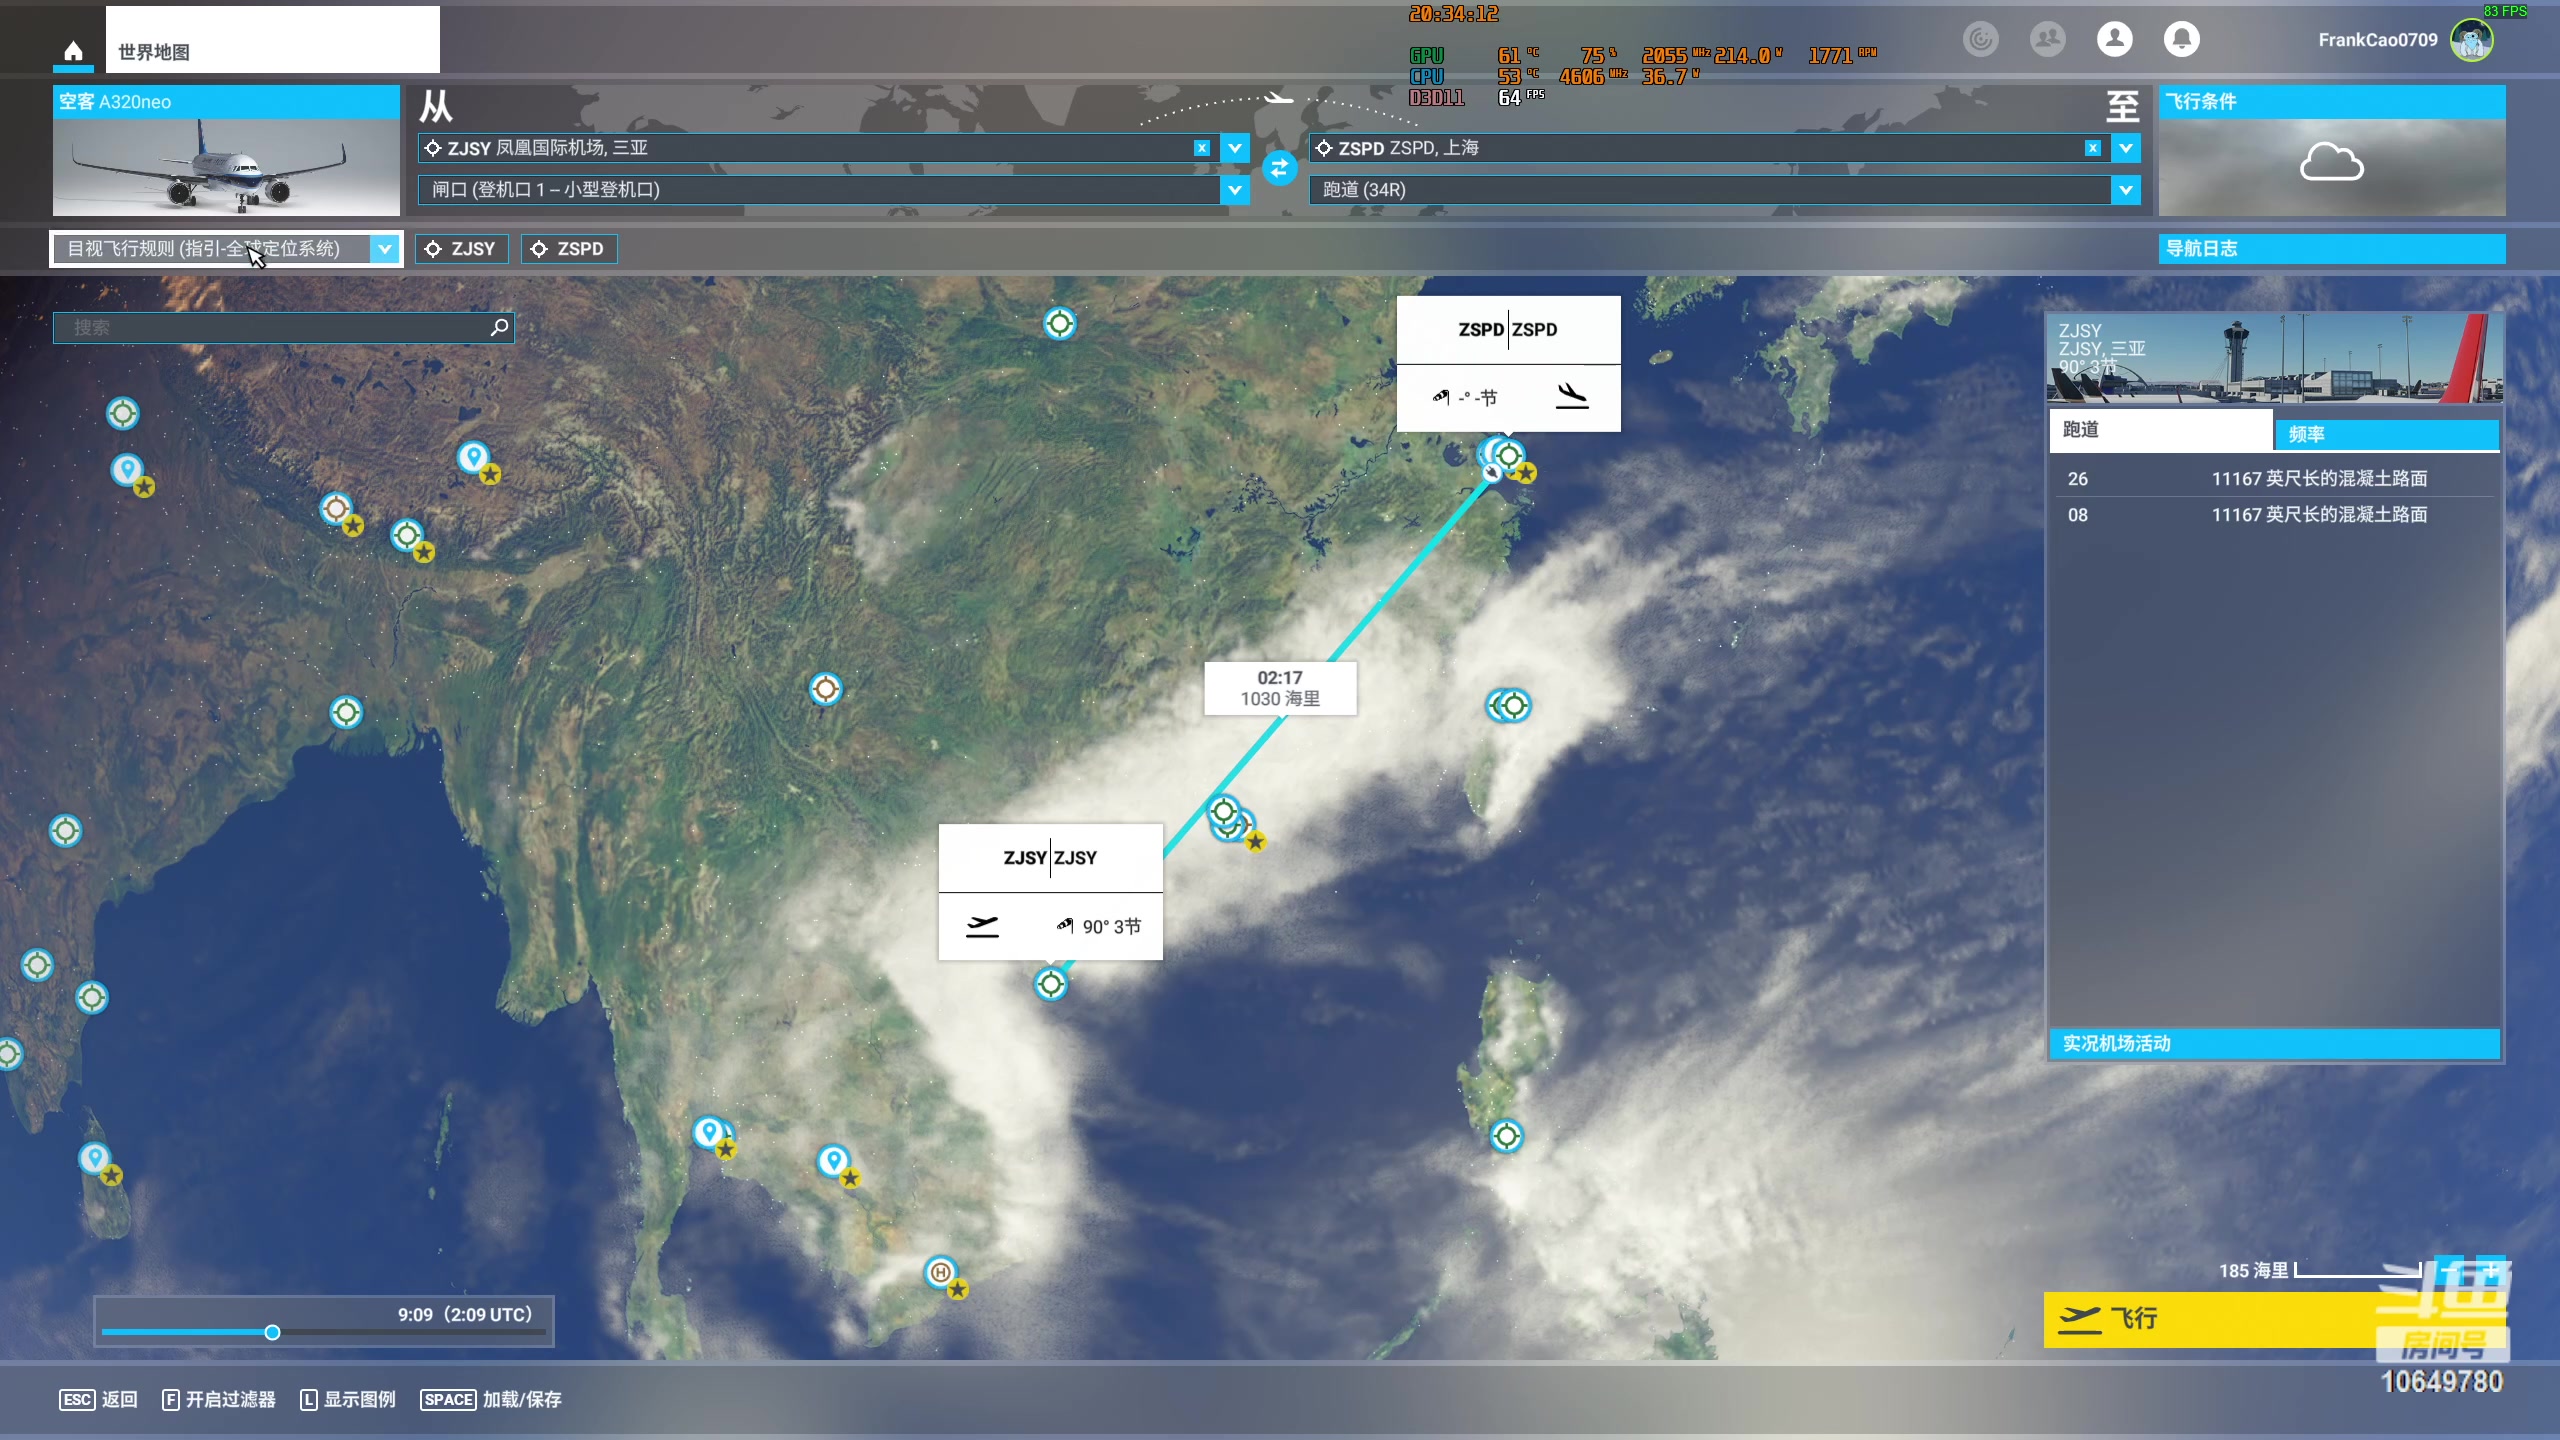Open the navigation log (导航日志)

[2331, 249]
